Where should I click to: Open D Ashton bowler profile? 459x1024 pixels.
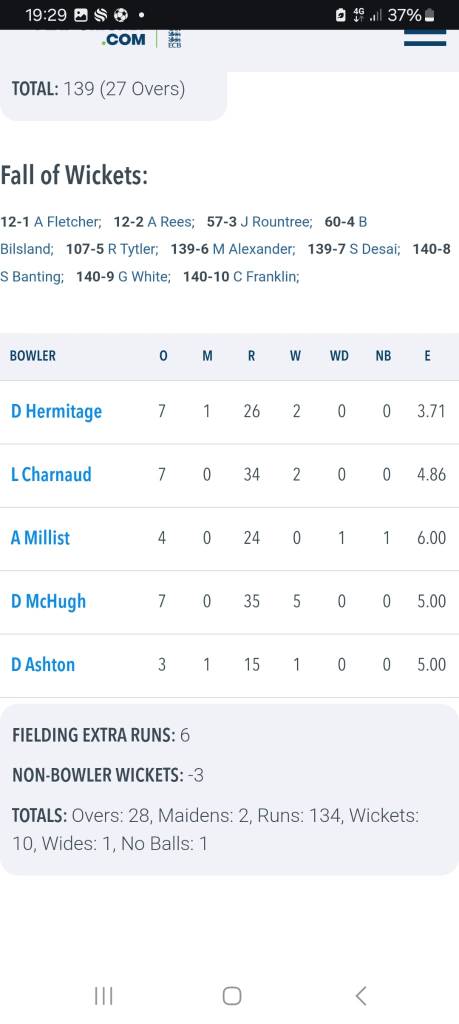(43, 664)
